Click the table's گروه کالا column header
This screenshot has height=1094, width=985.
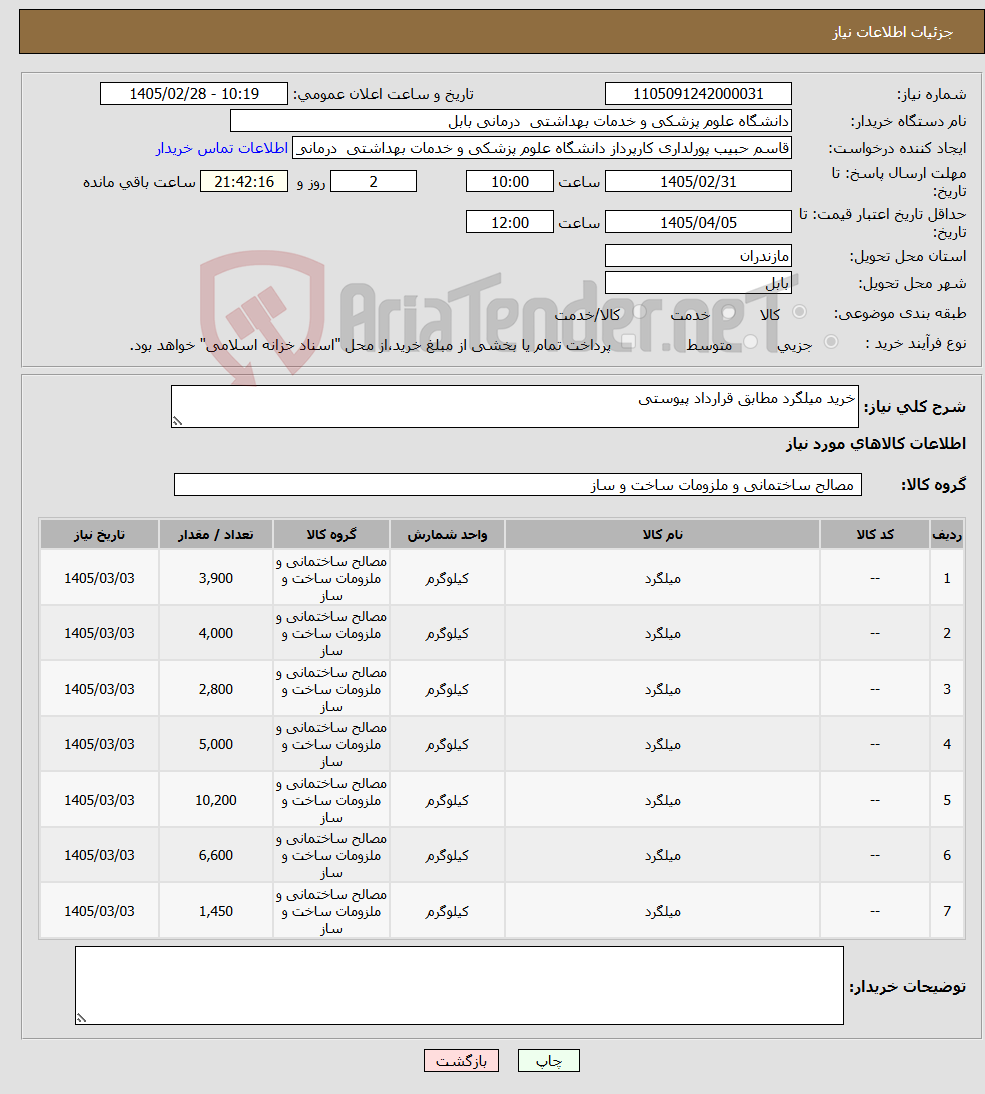331,534
